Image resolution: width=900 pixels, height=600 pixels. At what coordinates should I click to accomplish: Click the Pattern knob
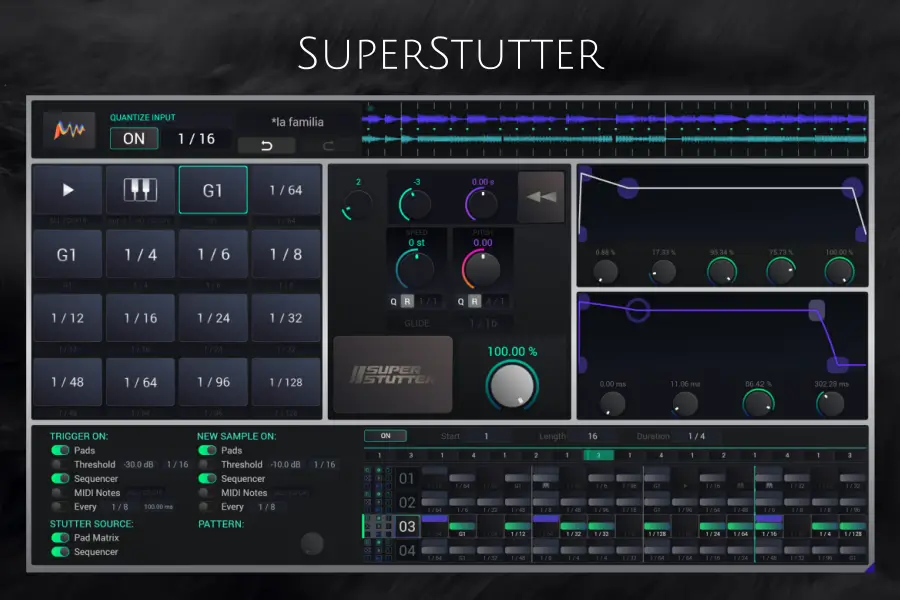[312, 543]
